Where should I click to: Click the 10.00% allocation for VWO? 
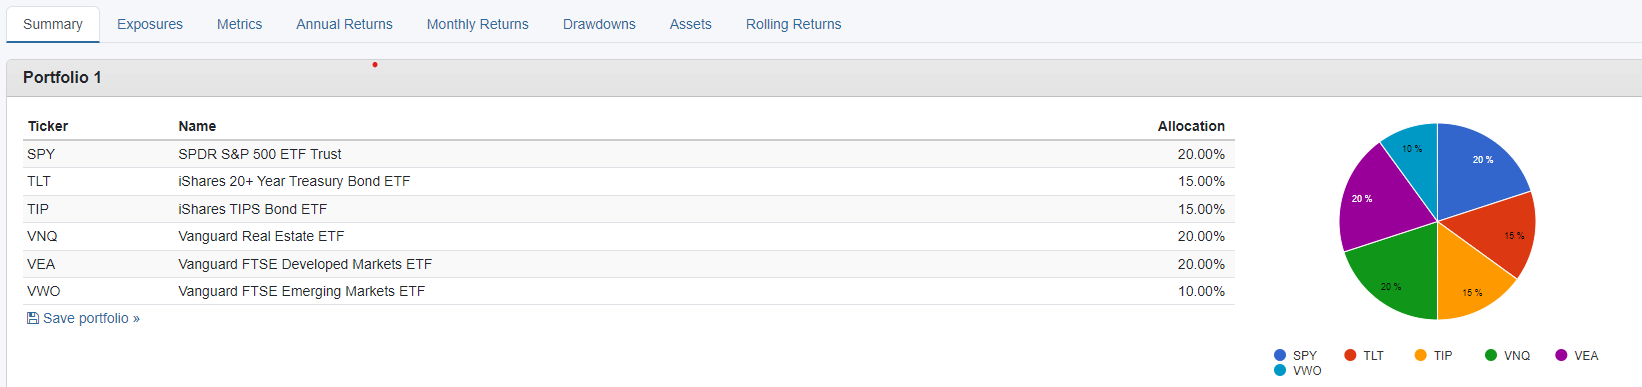pyautogui.click(x=1201, y=291)
